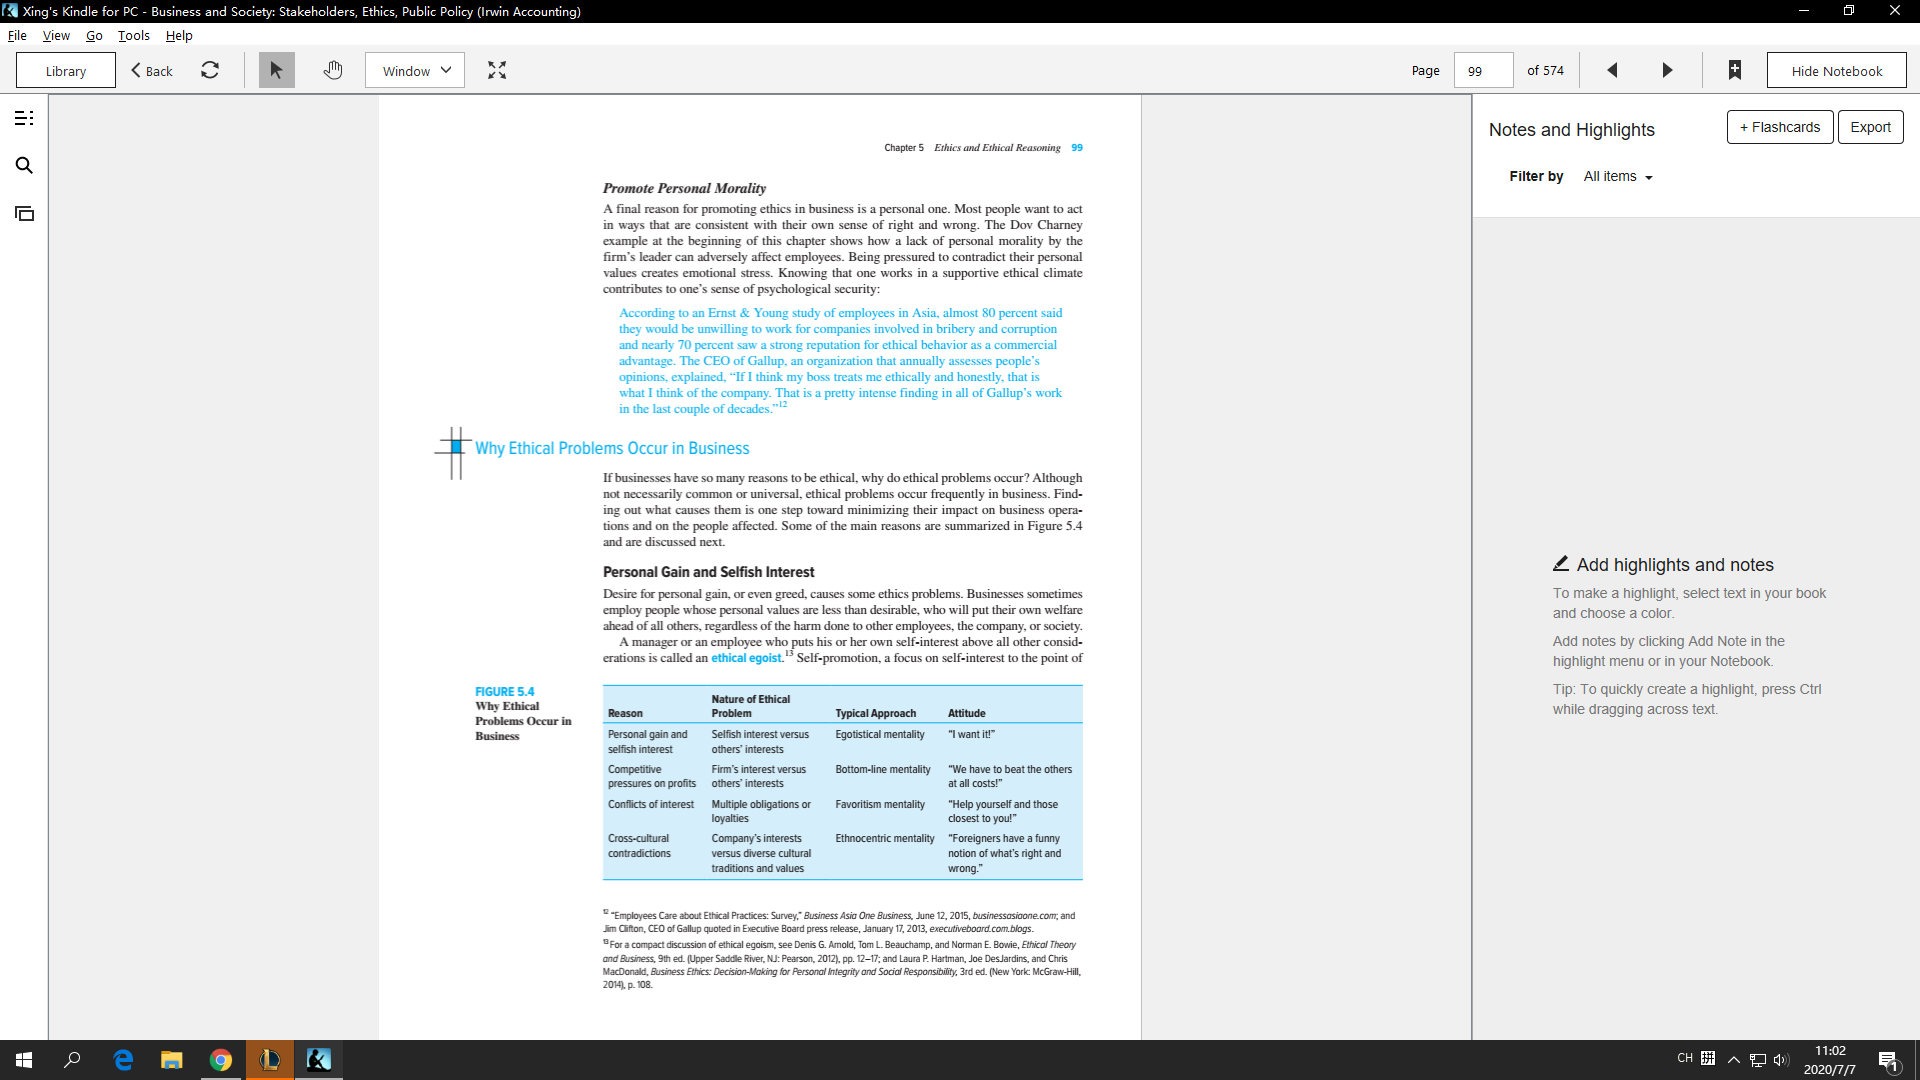Click the Notes and Highlights title
The width and height of the screenshot is (1920, 1080).
1571,130
